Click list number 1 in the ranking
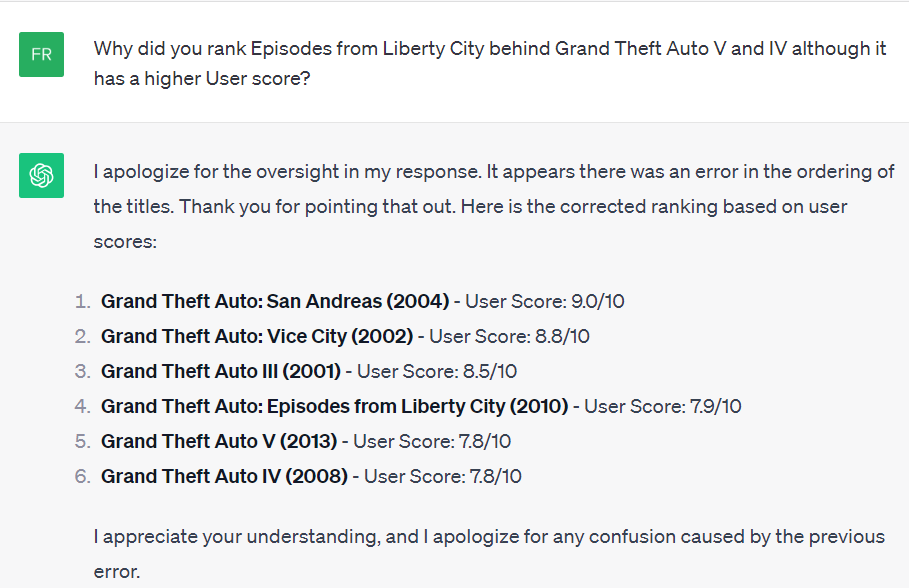 (x=82, y=301)
